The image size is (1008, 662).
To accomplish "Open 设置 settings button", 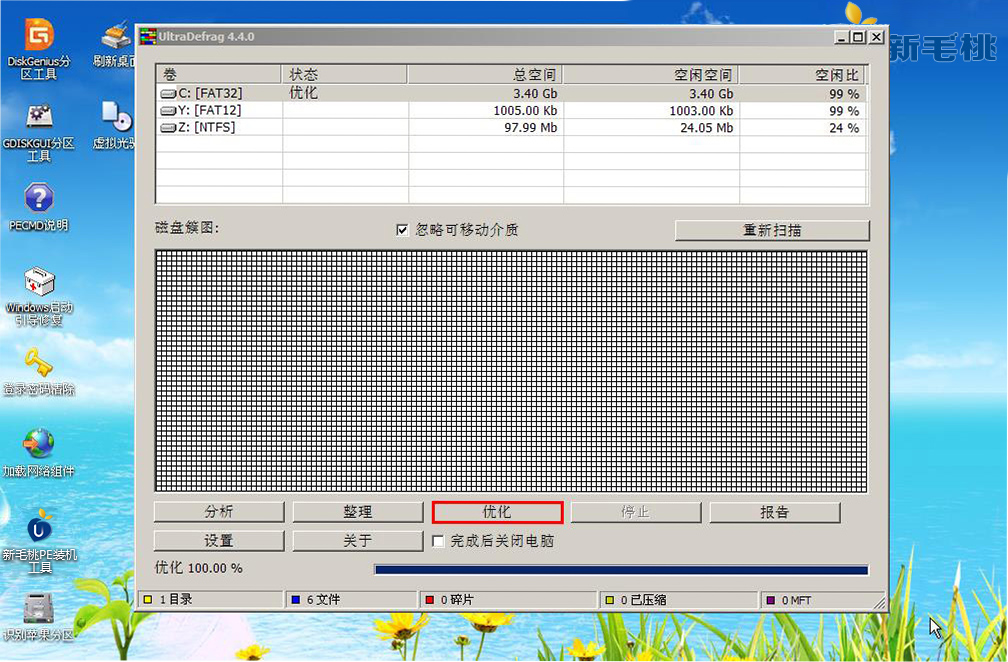I will coord(219,541).
